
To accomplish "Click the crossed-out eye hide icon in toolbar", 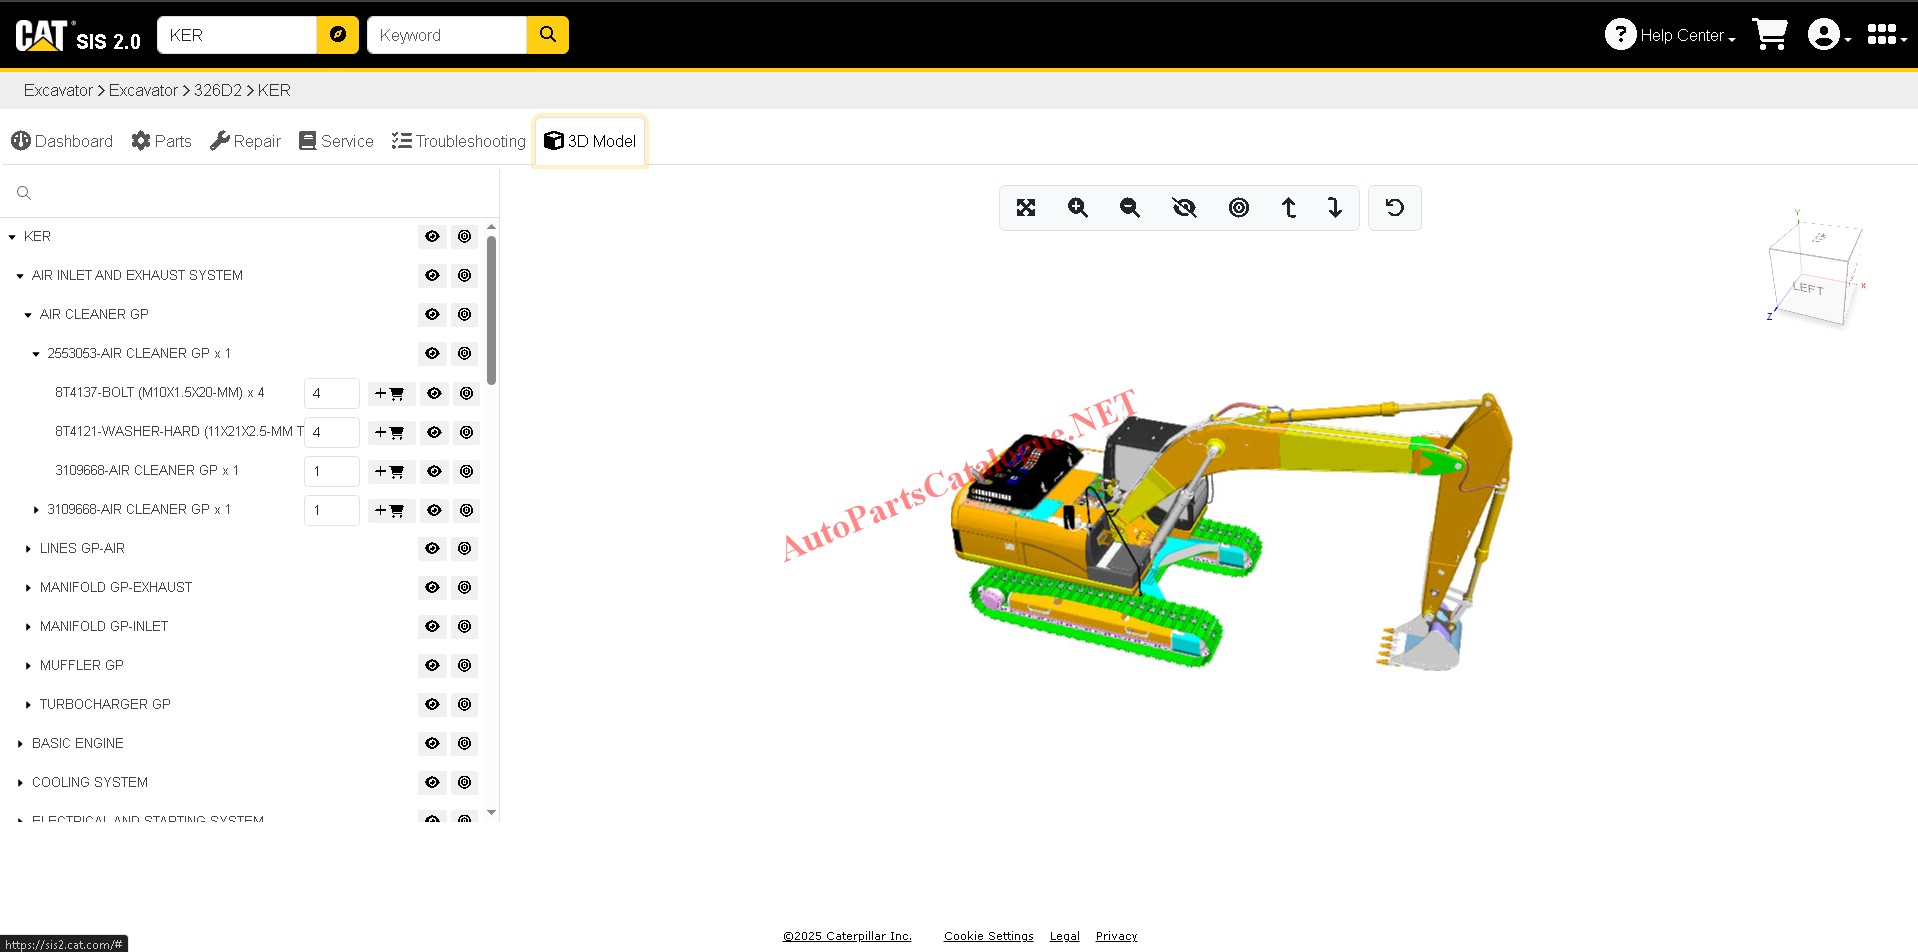I will 1184,208.
